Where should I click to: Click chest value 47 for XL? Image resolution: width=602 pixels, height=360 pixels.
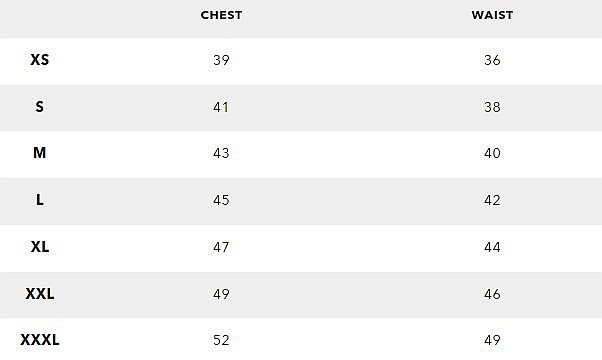coord(221,247)
